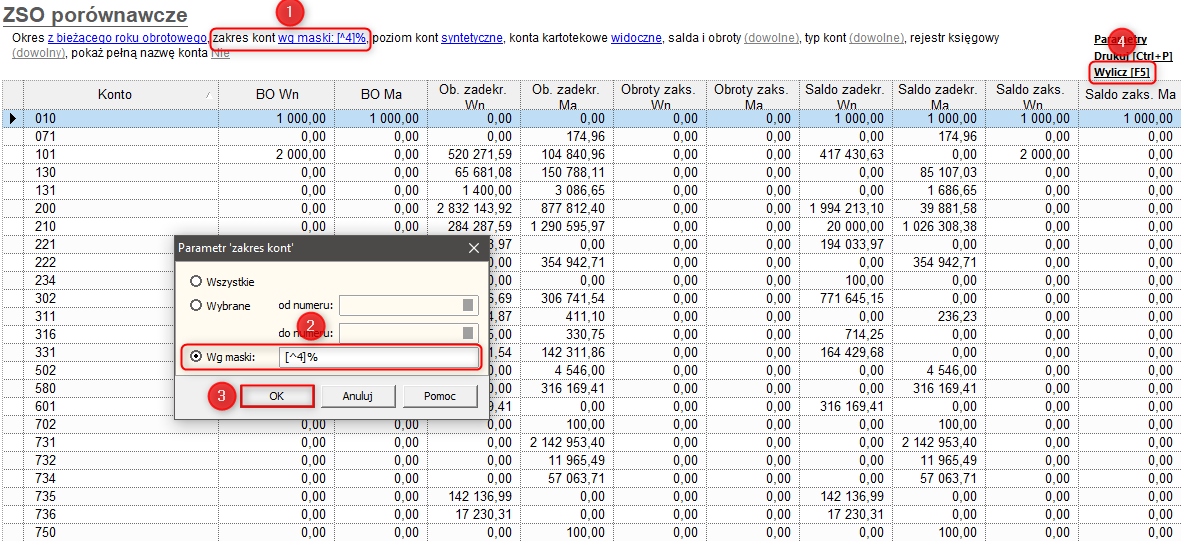Change account level via 'syntetyczne' link

pos(472,38)
